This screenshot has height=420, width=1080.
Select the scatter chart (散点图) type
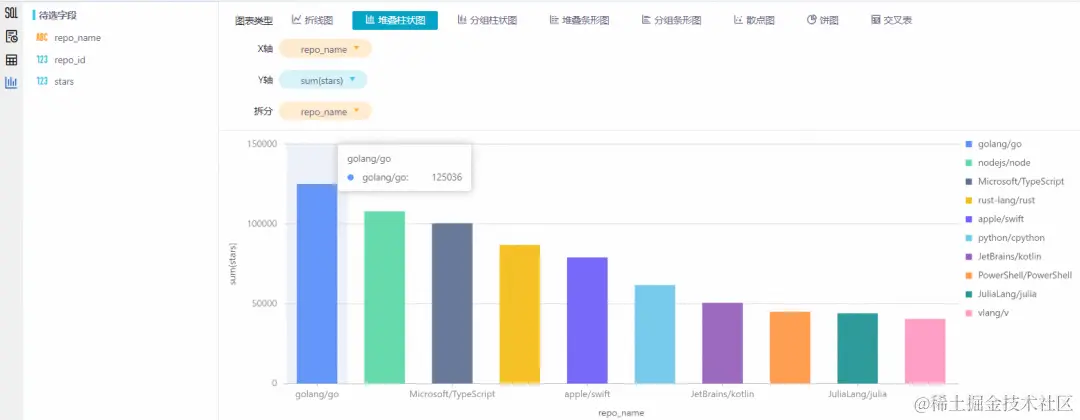(754, 20)
